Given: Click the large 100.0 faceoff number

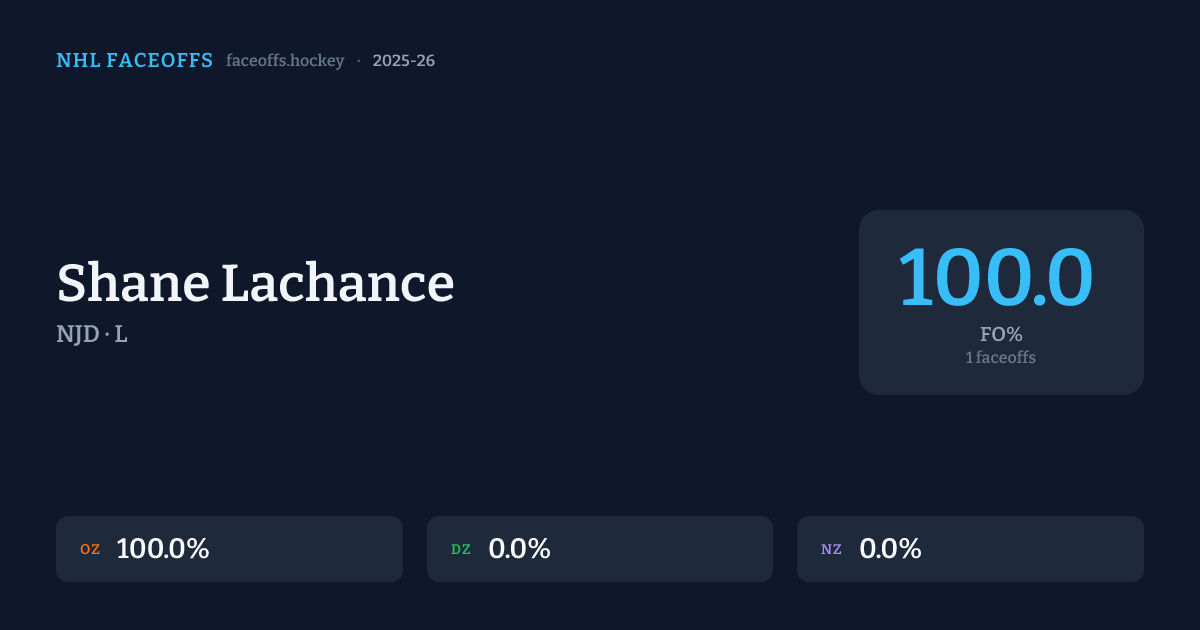Looking at the screenshot, I should (x=995, y=277).
